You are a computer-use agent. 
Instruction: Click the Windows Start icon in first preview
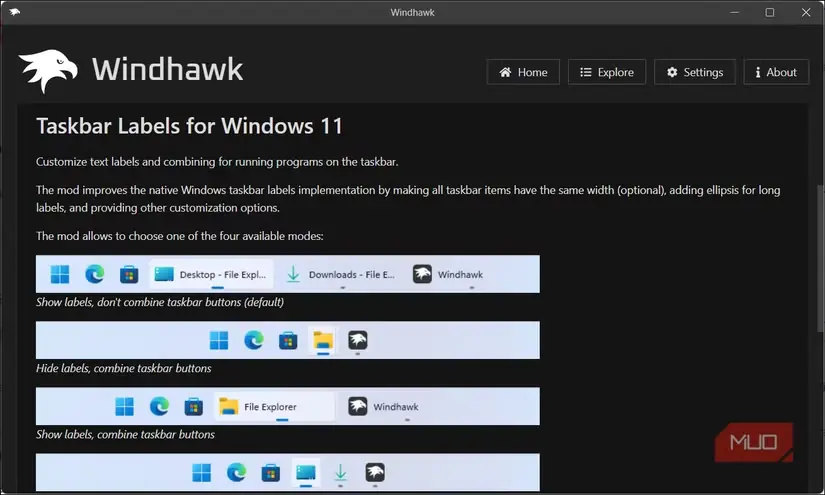pyautogui.click(x=60, y=274)
